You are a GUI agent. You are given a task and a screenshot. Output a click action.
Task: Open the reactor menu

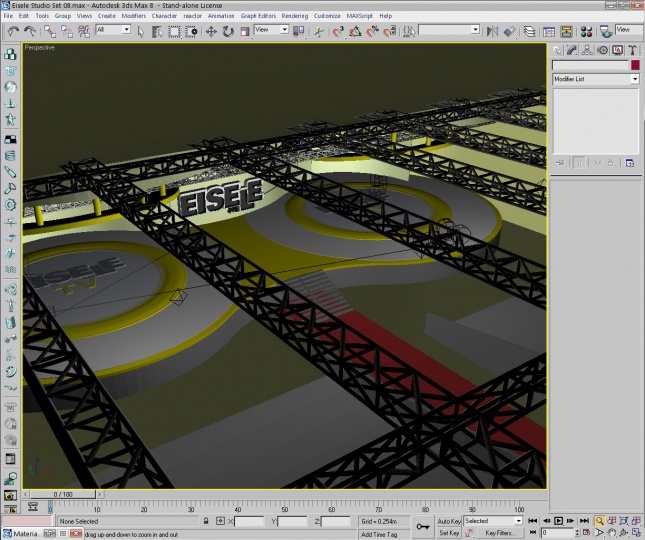click(193, 16)
